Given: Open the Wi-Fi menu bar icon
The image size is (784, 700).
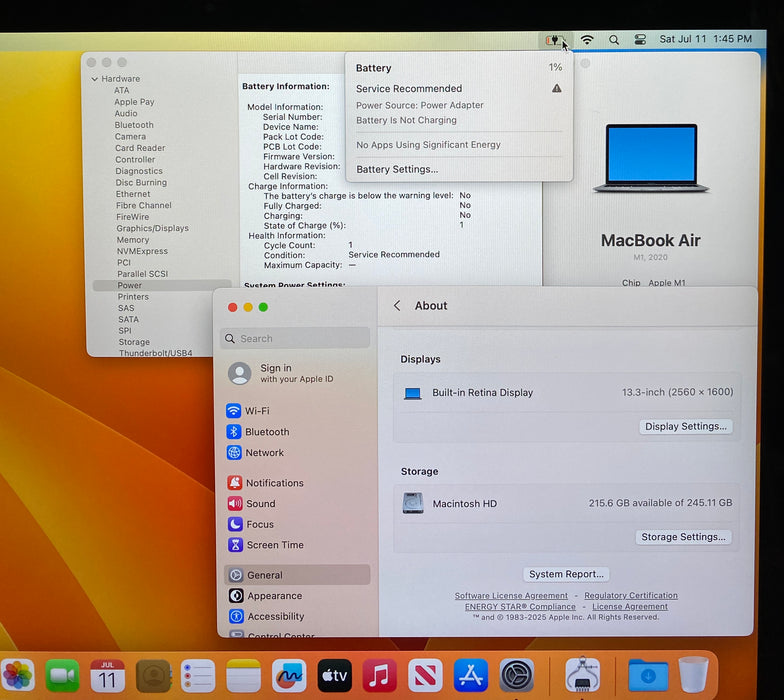Looking at the screenshot, I should (x=587, y=40).
